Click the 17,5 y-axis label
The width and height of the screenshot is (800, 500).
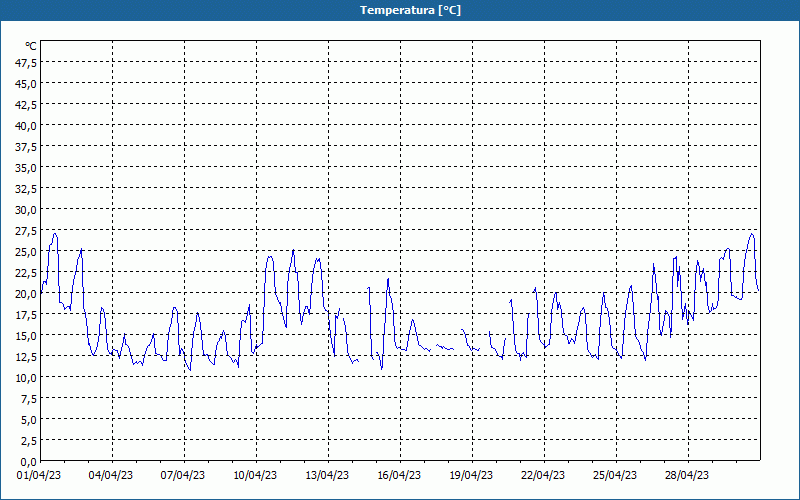tap(27, 315)
